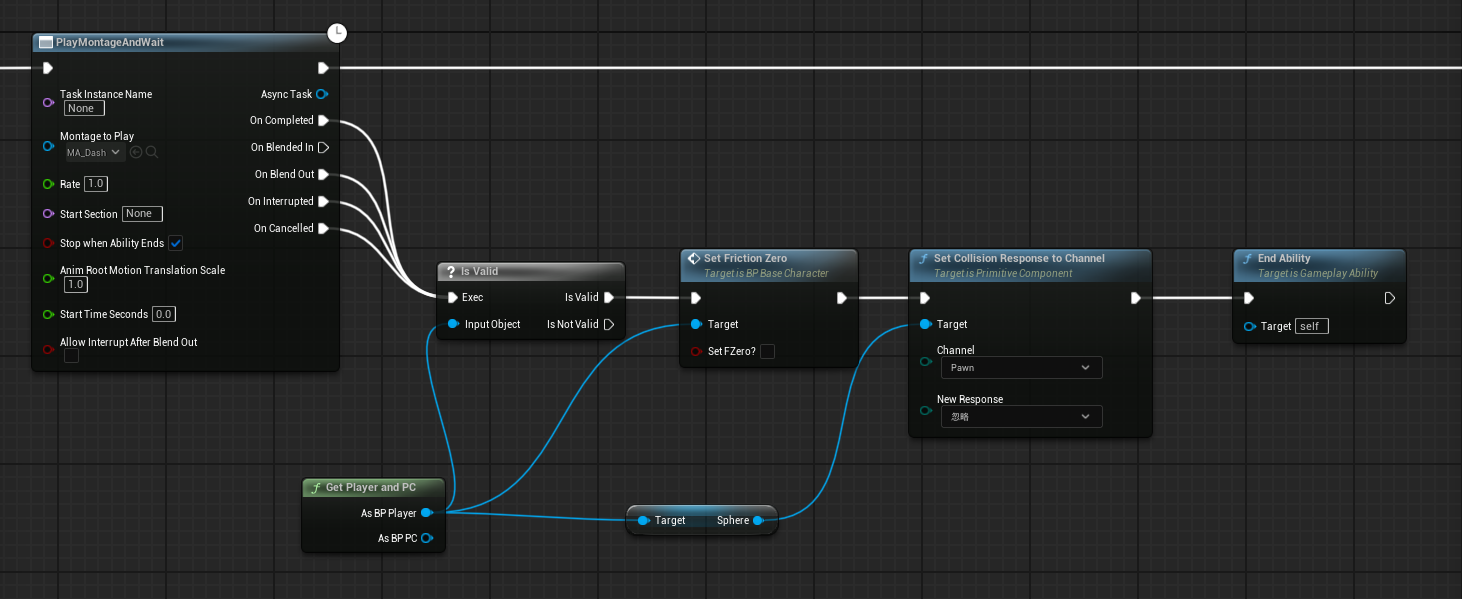Click the clock latent icon on PlayMontageAndWait
The width and height of the screenshot is (1462, 599).
click(338, 33)
